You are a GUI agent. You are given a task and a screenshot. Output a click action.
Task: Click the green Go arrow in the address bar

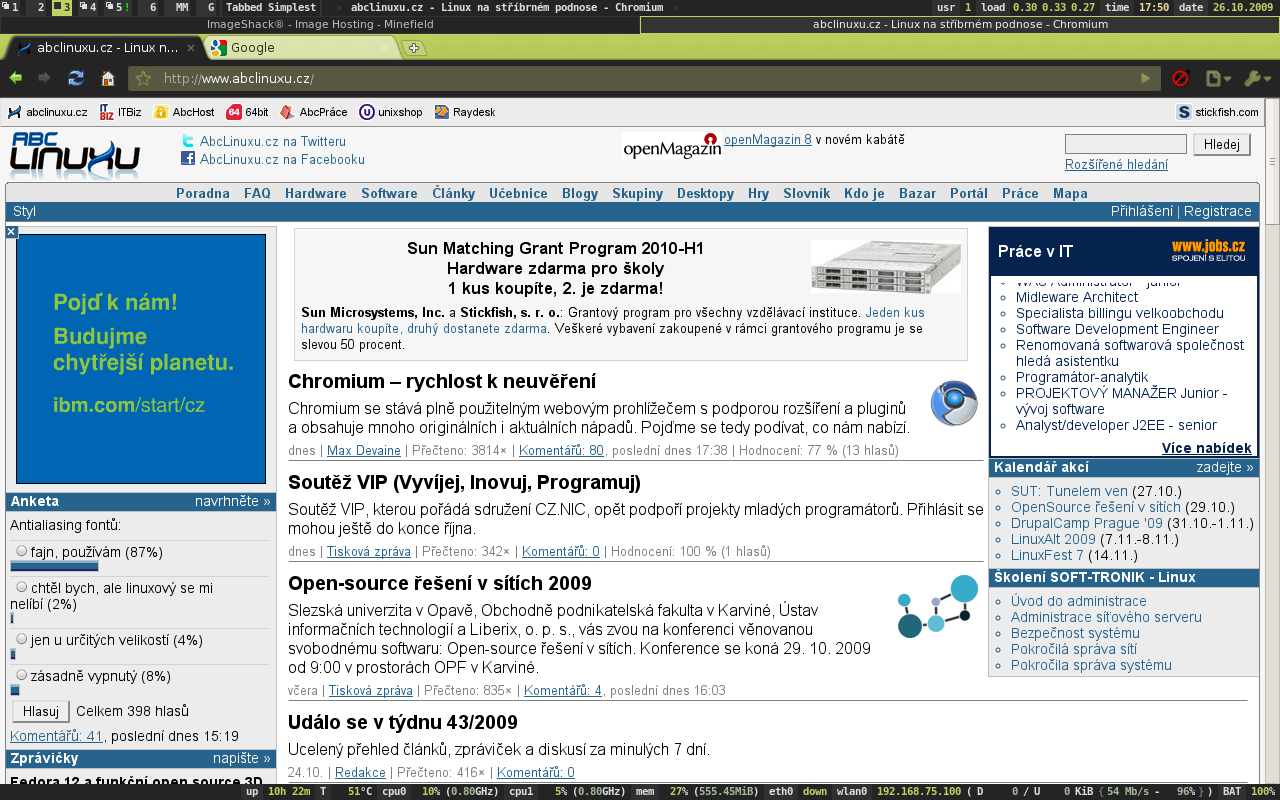pos(1146,78)
